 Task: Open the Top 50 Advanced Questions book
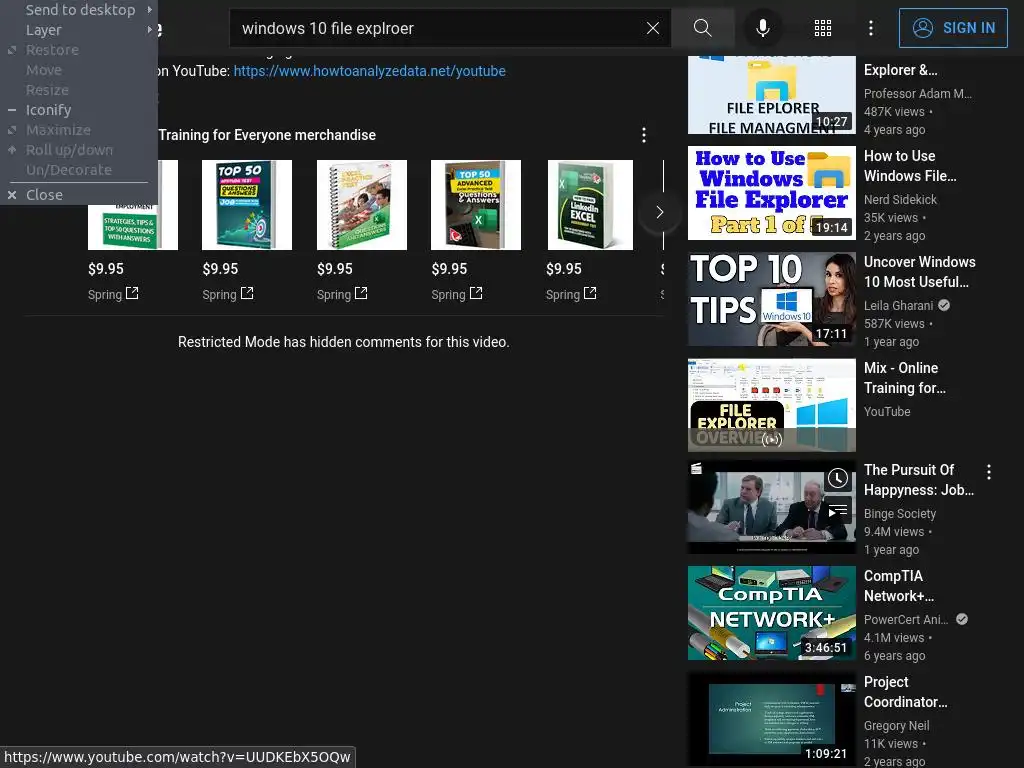[x=476, y=205]
